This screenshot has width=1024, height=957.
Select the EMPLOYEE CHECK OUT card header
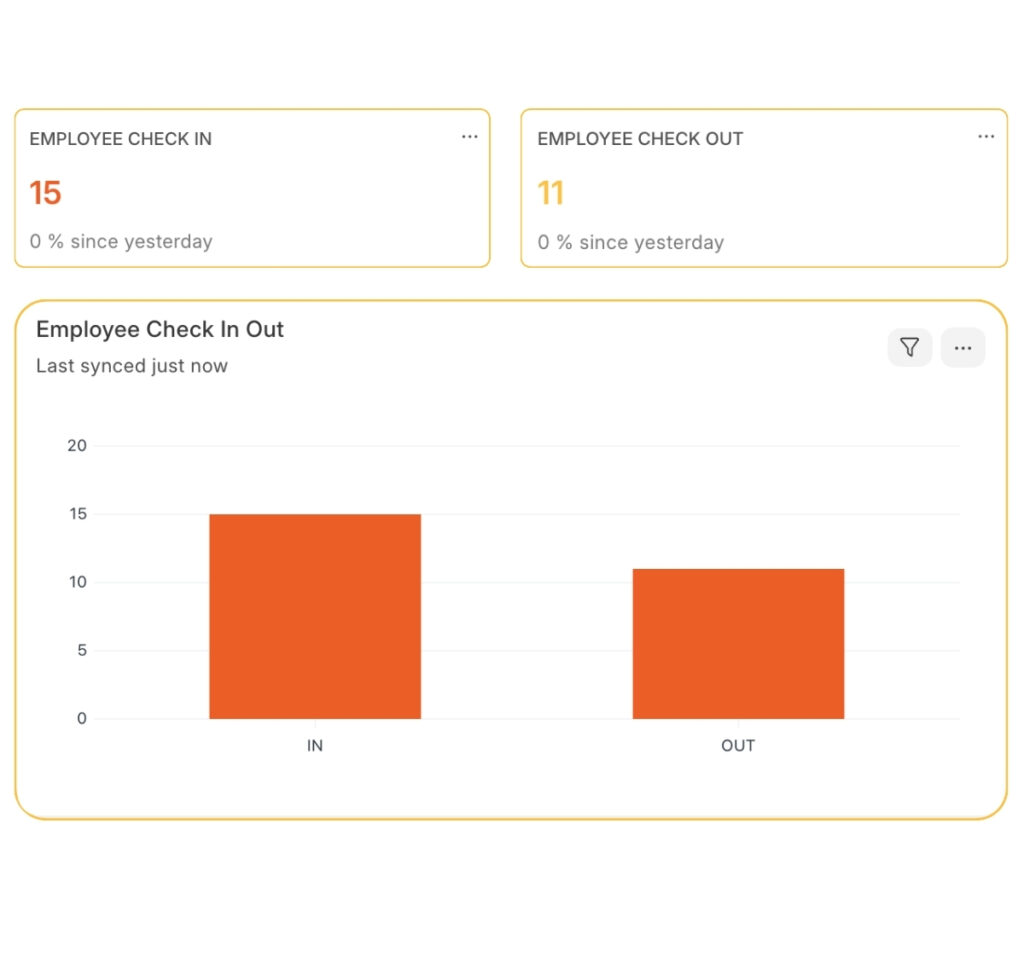[640, 139]
